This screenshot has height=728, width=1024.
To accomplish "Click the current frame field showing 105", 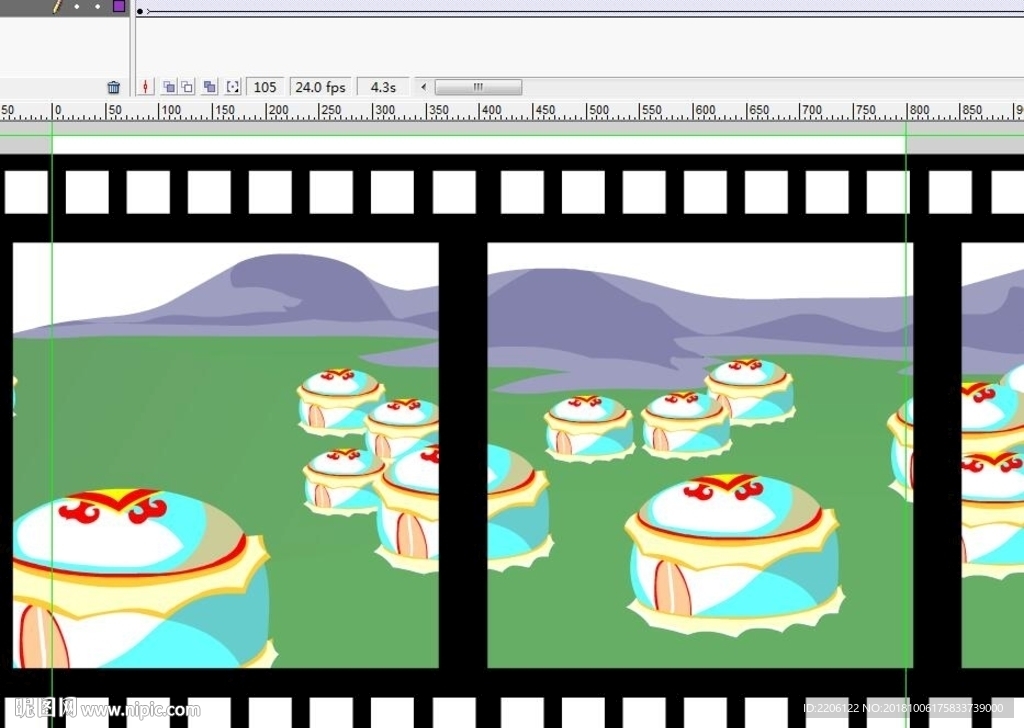I will point(264,87).
